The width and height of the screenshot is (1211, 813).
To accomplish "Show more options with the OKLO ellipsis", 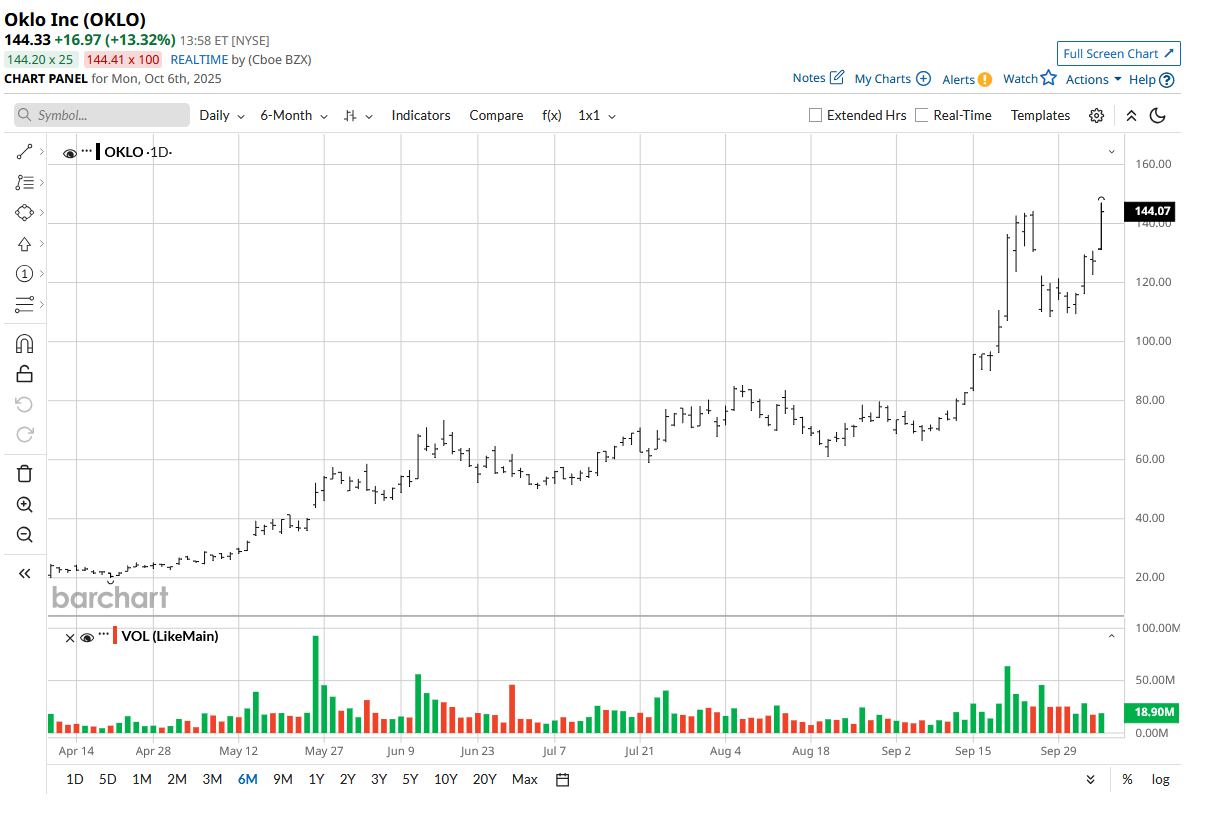I will tap(87, 150).
